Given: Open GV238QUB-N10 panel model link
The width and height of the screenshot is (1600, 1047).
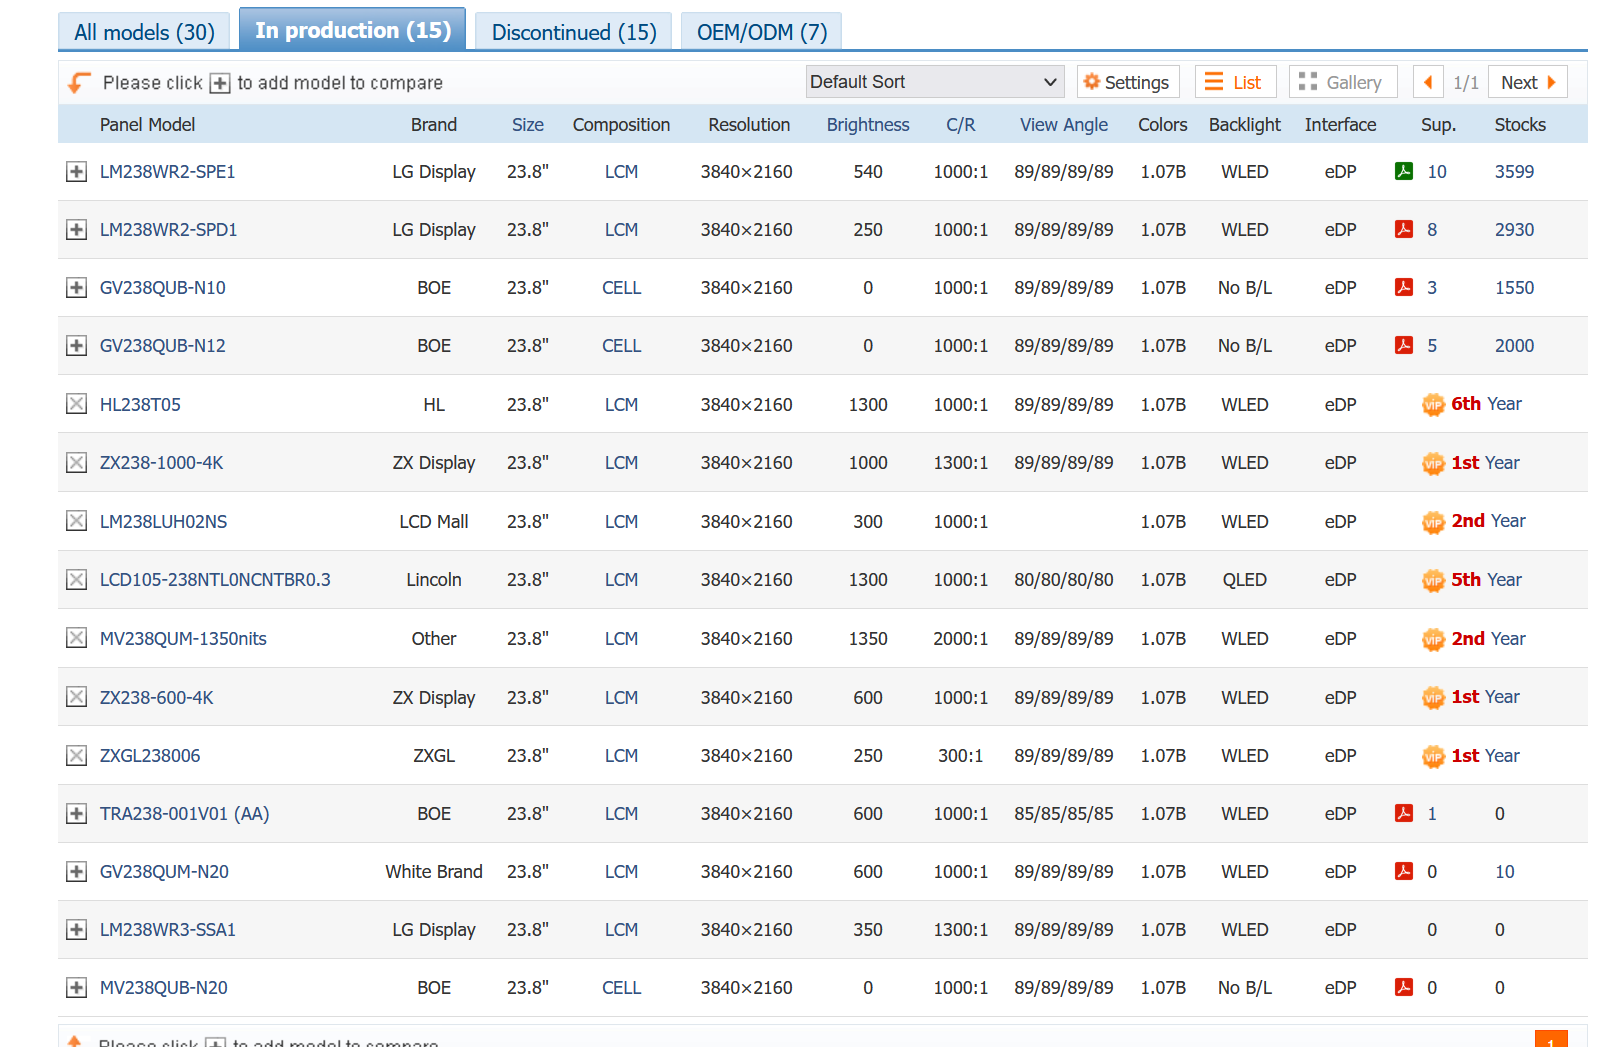Looking at the screenshot, I should 163,288.
